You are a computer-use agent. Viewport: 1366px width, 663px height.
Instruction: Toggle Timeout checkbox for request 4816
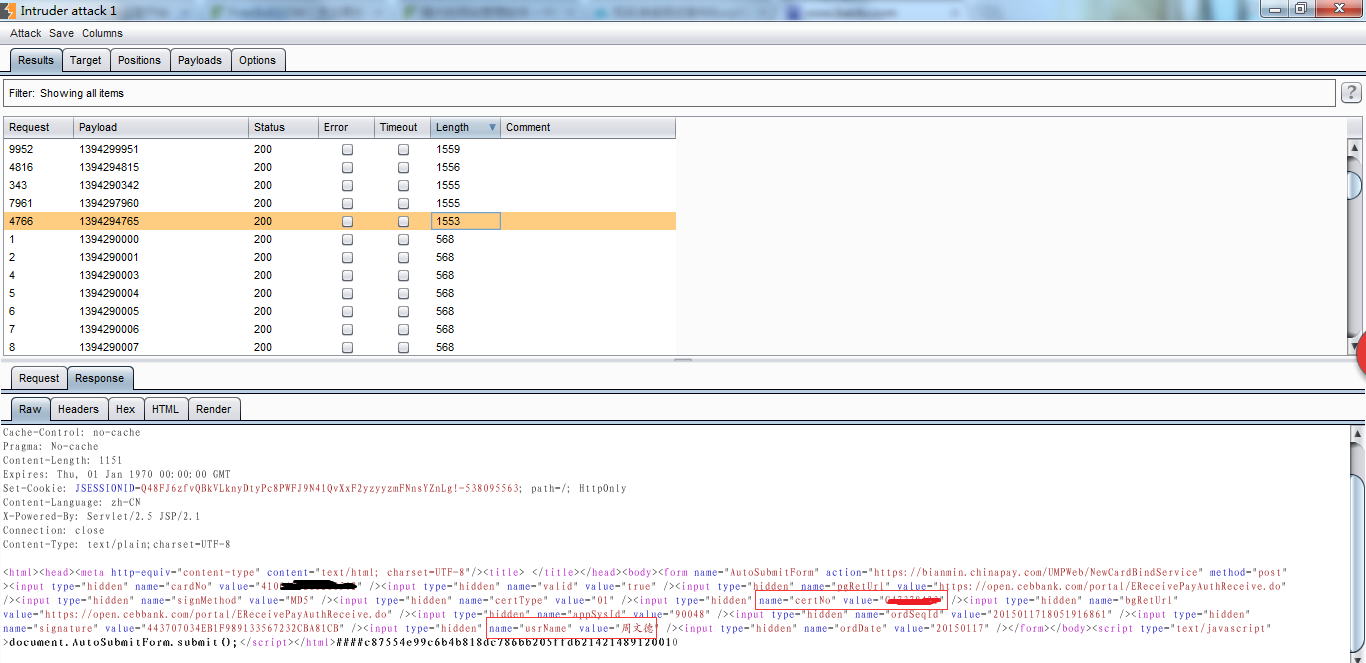[x=403, y=168]
